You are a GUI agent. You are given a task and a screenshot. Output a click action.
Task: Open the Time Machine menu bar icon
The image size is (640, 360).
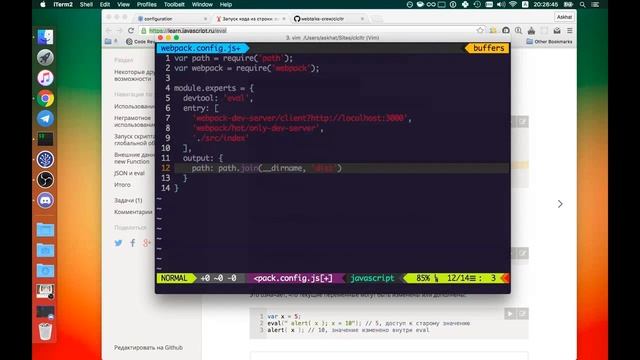(477, 4)
